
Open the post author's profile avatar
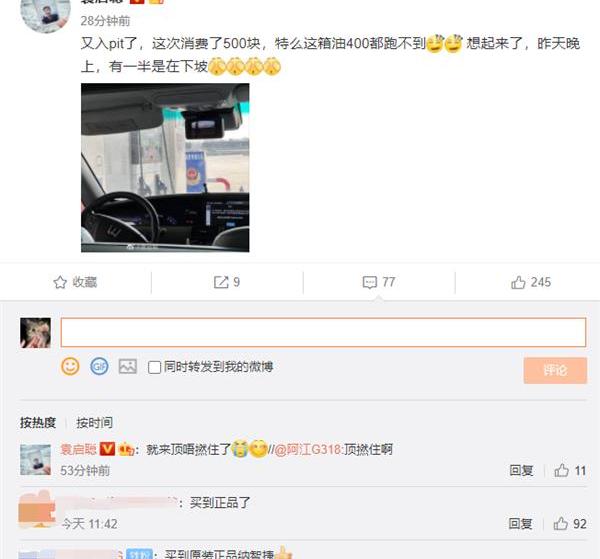tap(45, 13)
